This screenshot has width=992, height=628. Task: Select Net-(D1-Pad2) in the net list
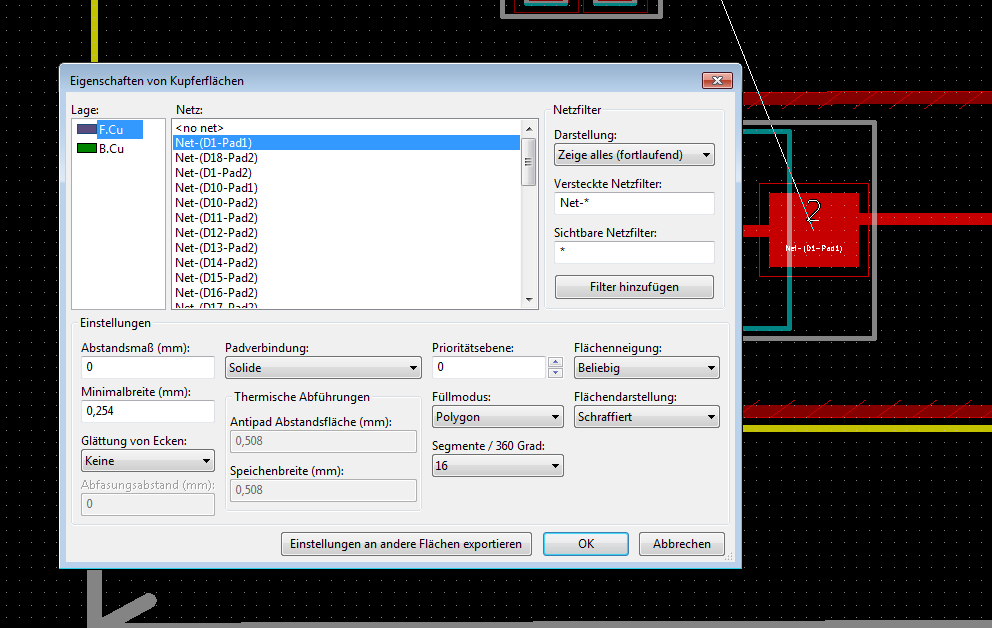tap(346, 173)
